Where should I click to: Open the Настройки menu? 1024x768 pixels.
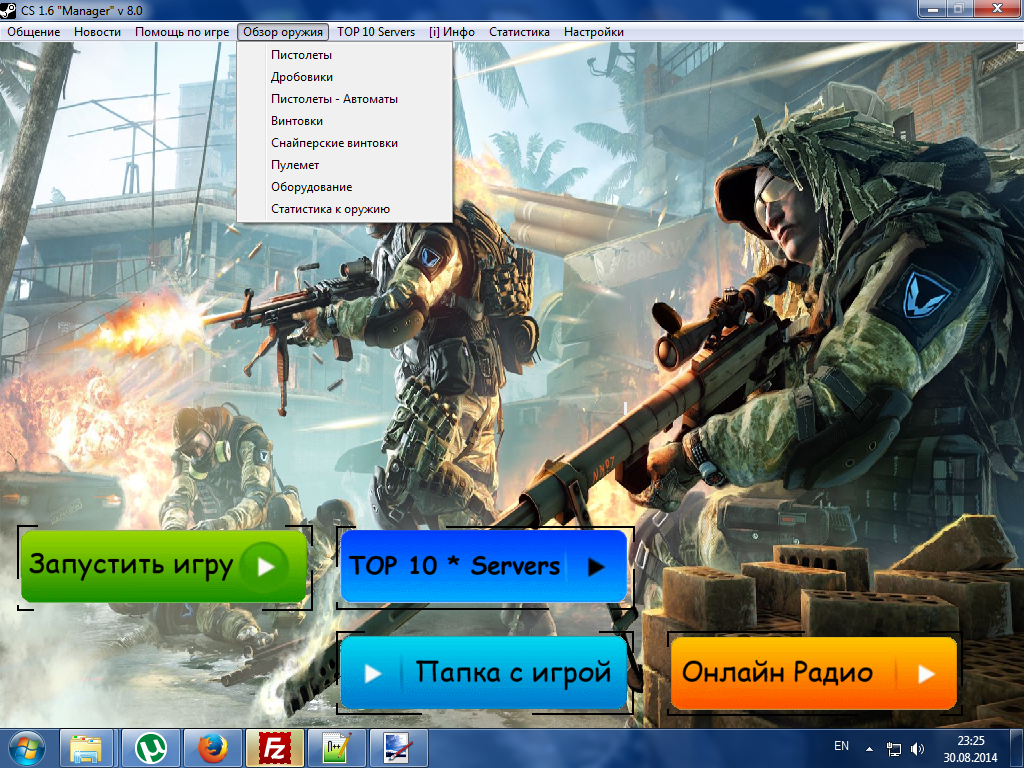pyautogui.click(x=594, y=32)
